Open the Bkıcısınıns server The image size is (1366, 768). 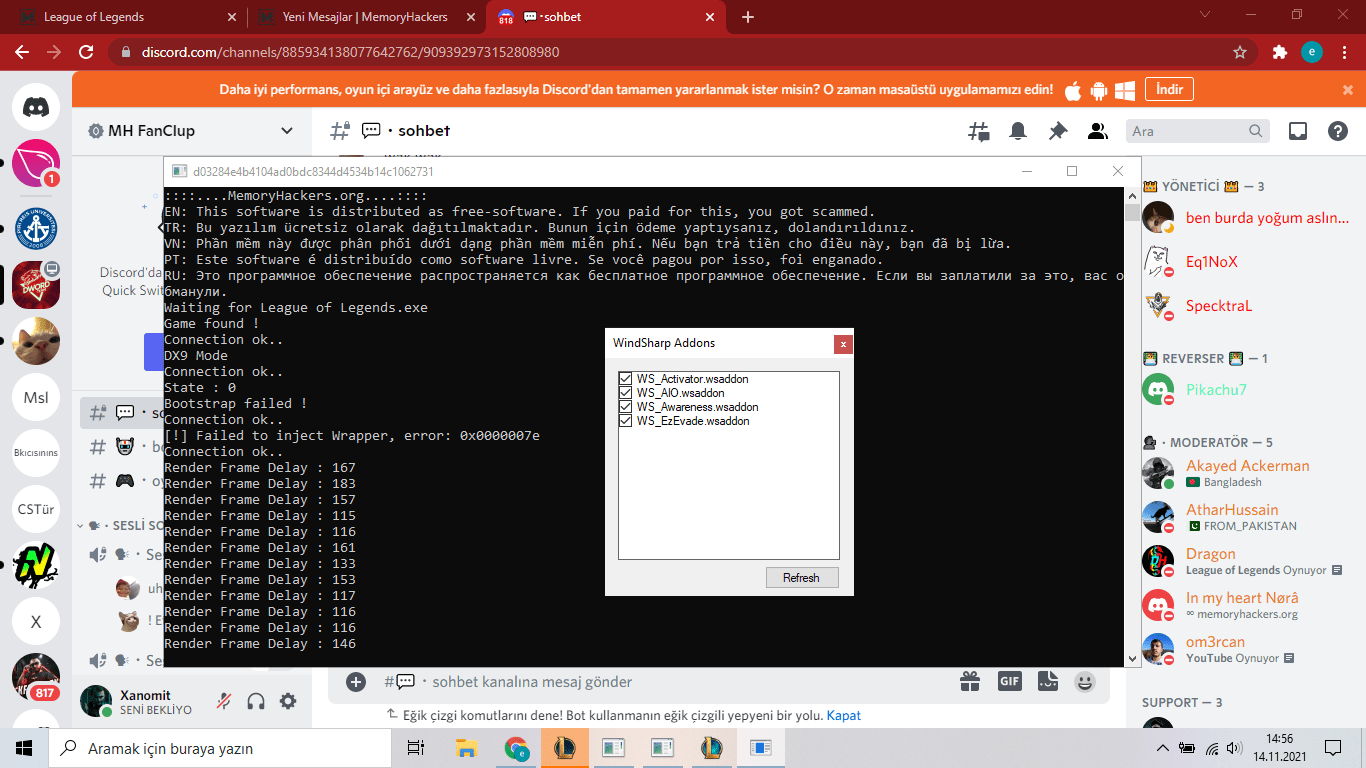coord(36,453)
